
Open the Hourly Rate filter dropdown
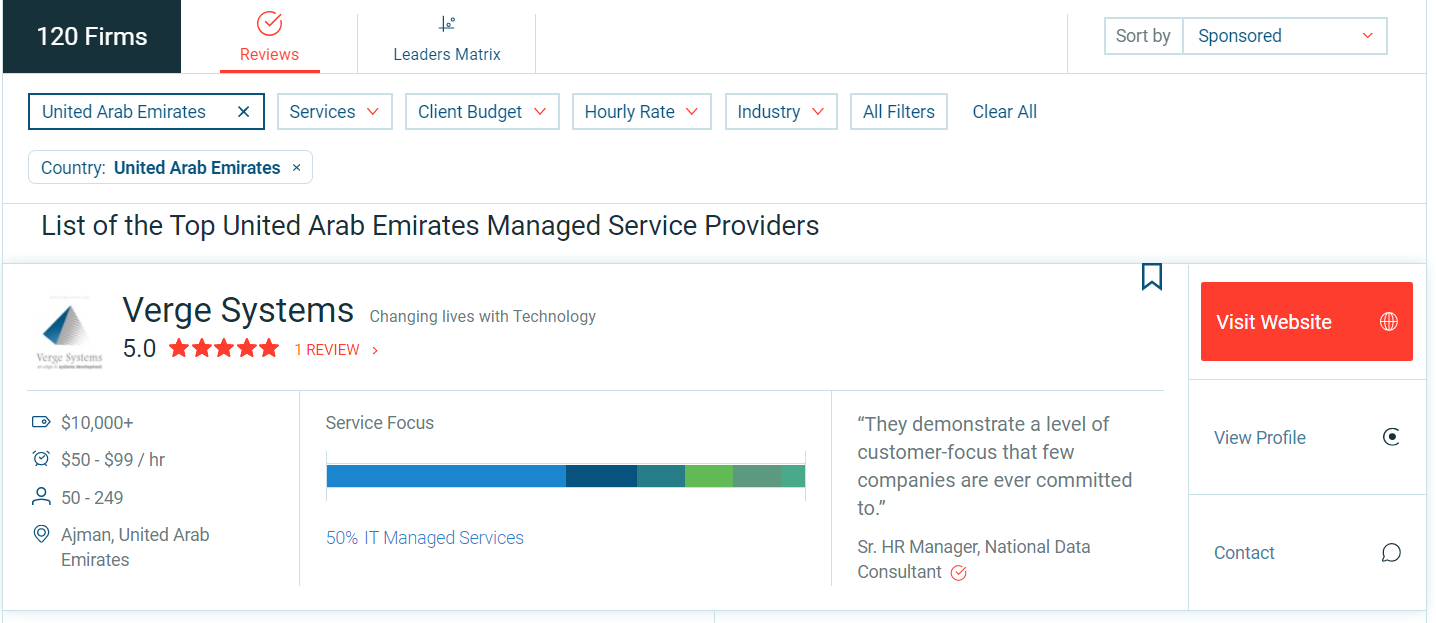pyautogui.click(x=641, y=112)
